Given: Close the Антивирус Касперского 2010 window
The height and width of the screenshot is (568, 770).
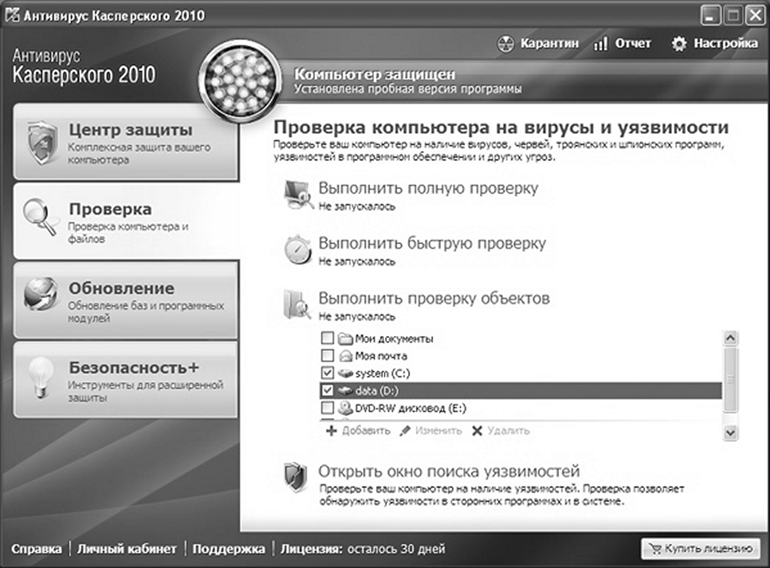Looking at the screenshot, I should 755,15.
